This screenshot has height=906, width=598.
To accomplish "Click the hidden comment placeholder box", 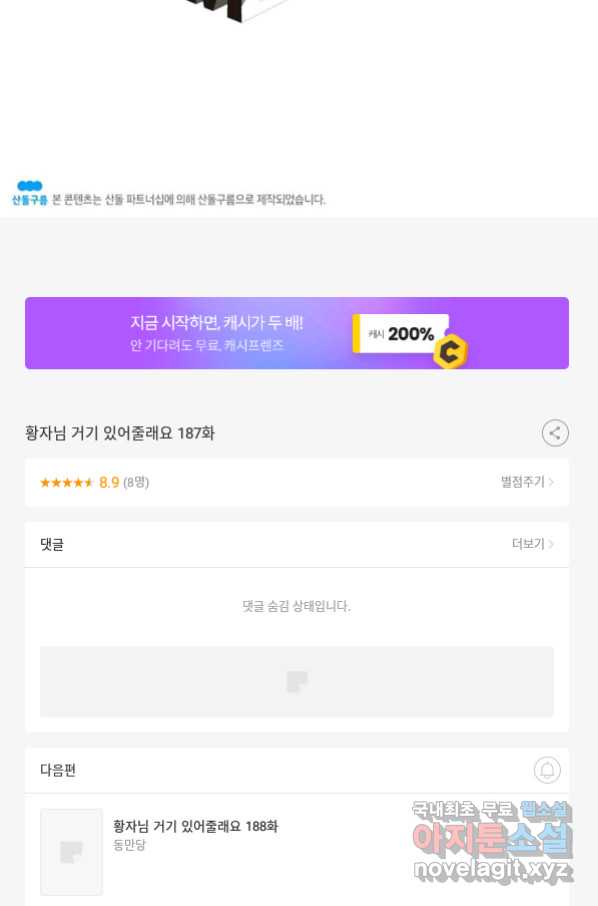I will click(297, 682).
